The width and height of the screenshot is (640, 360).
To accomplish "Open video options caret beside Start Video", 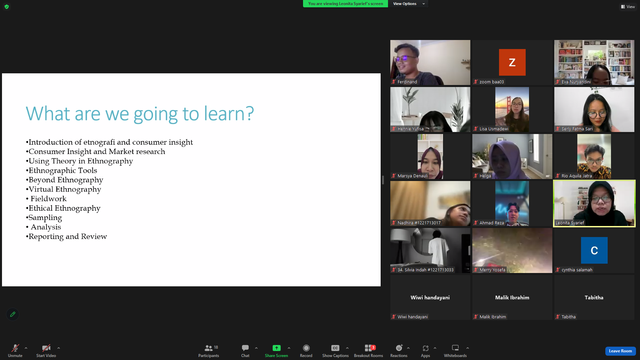I will (x=59, y=348).
